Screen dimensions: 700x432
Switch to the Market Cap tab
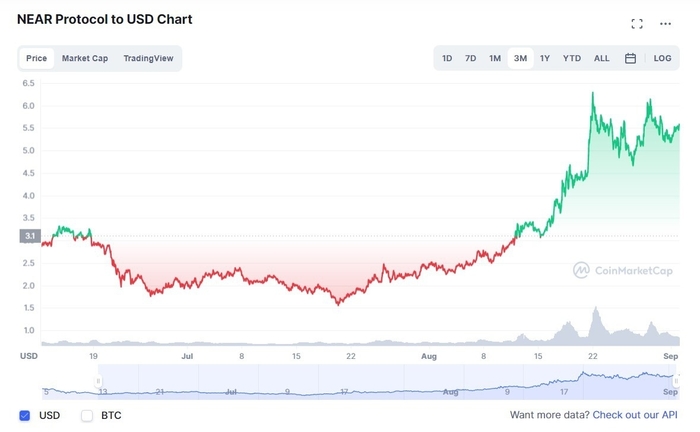pyautogui.click(x=85, y=58)
